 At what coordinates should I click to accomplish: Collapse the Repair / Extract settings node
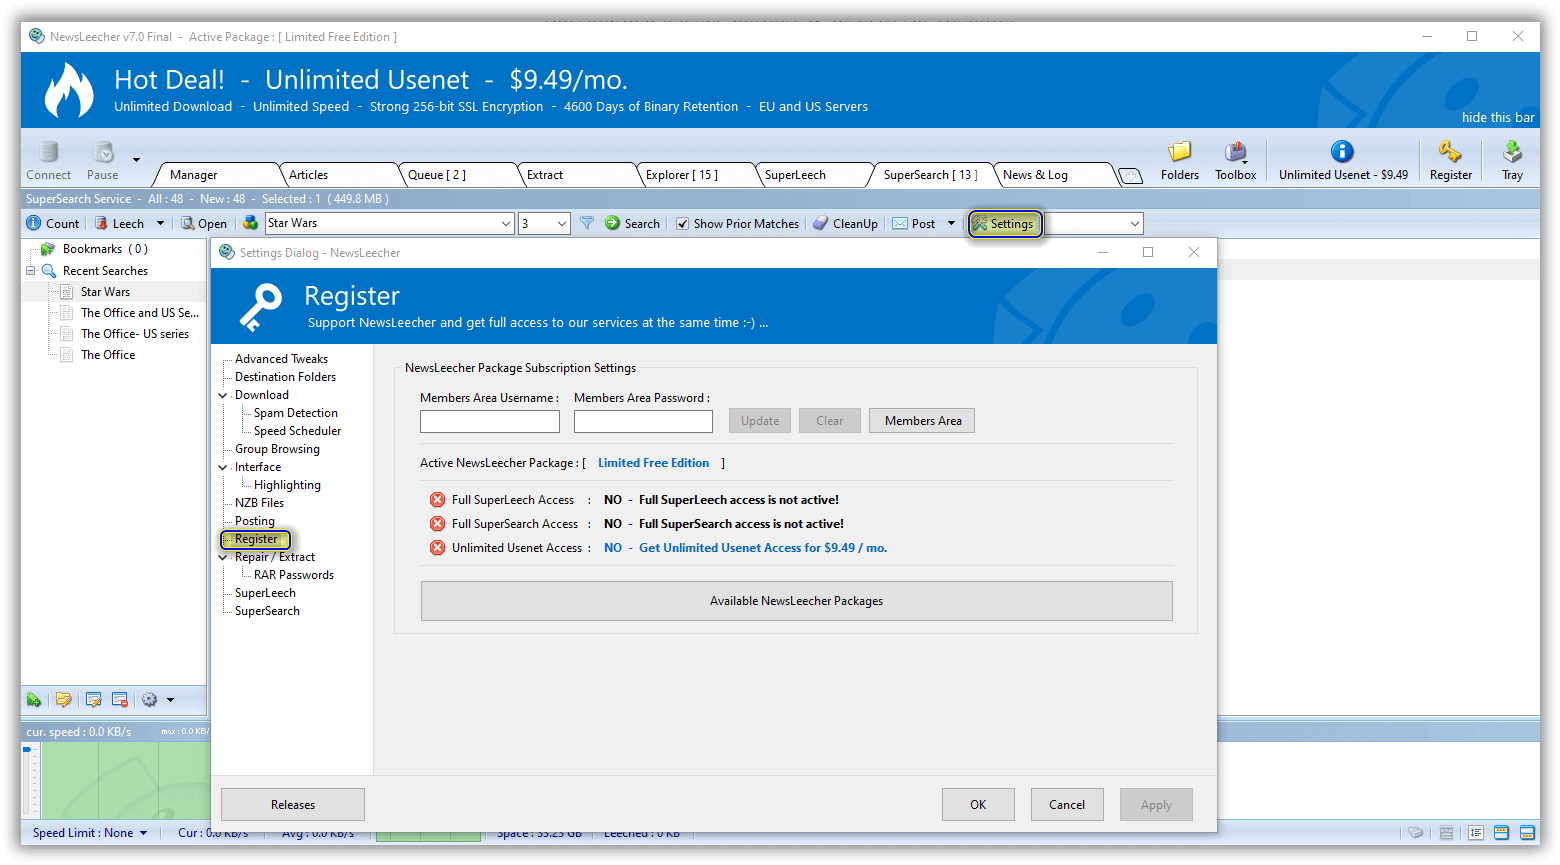(223, 557)
